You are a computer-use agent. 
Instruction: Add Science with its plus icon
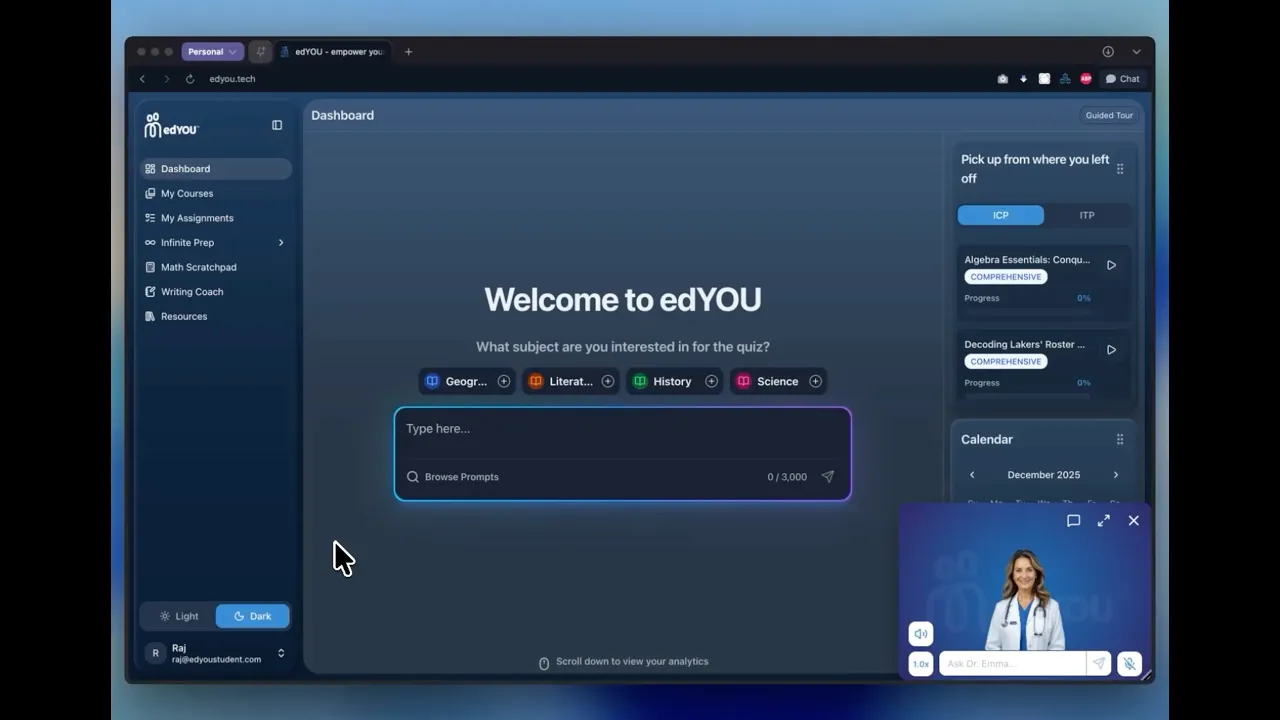click(x=816, y=381)
